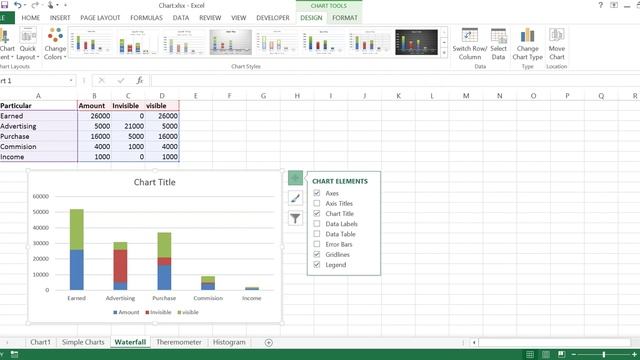Uncheck the Chart Title checkbox

pyautogui.click(x=317, y=213)
